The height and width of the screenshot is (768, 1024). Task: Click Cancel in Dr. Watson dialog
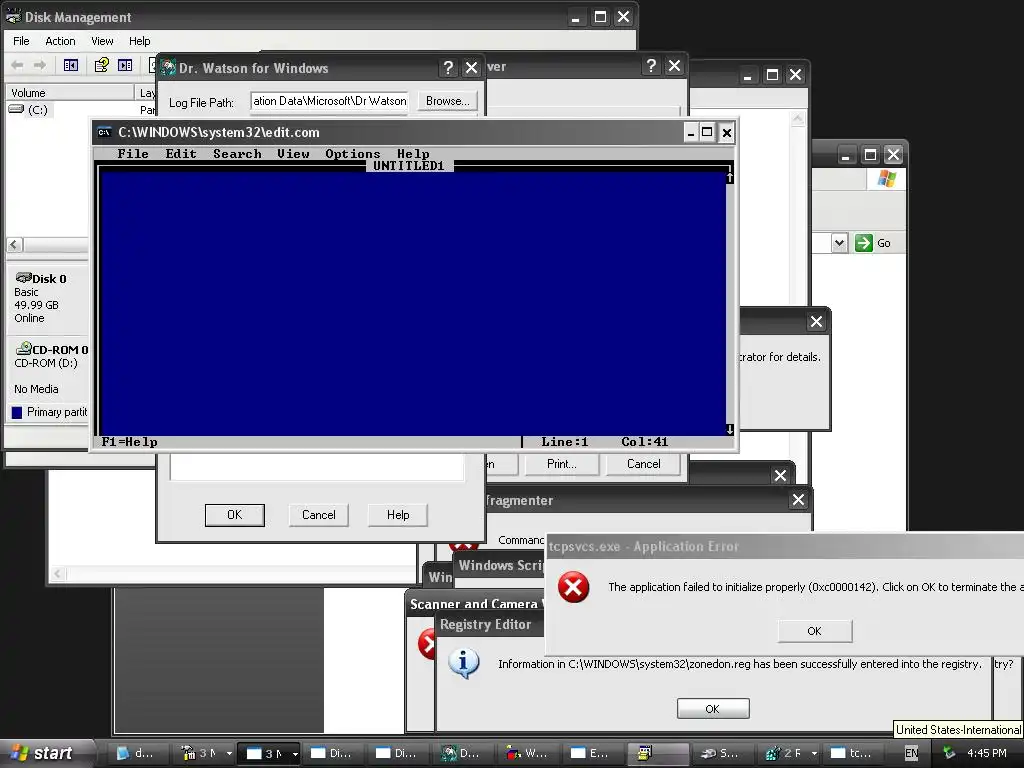point(319,515)
